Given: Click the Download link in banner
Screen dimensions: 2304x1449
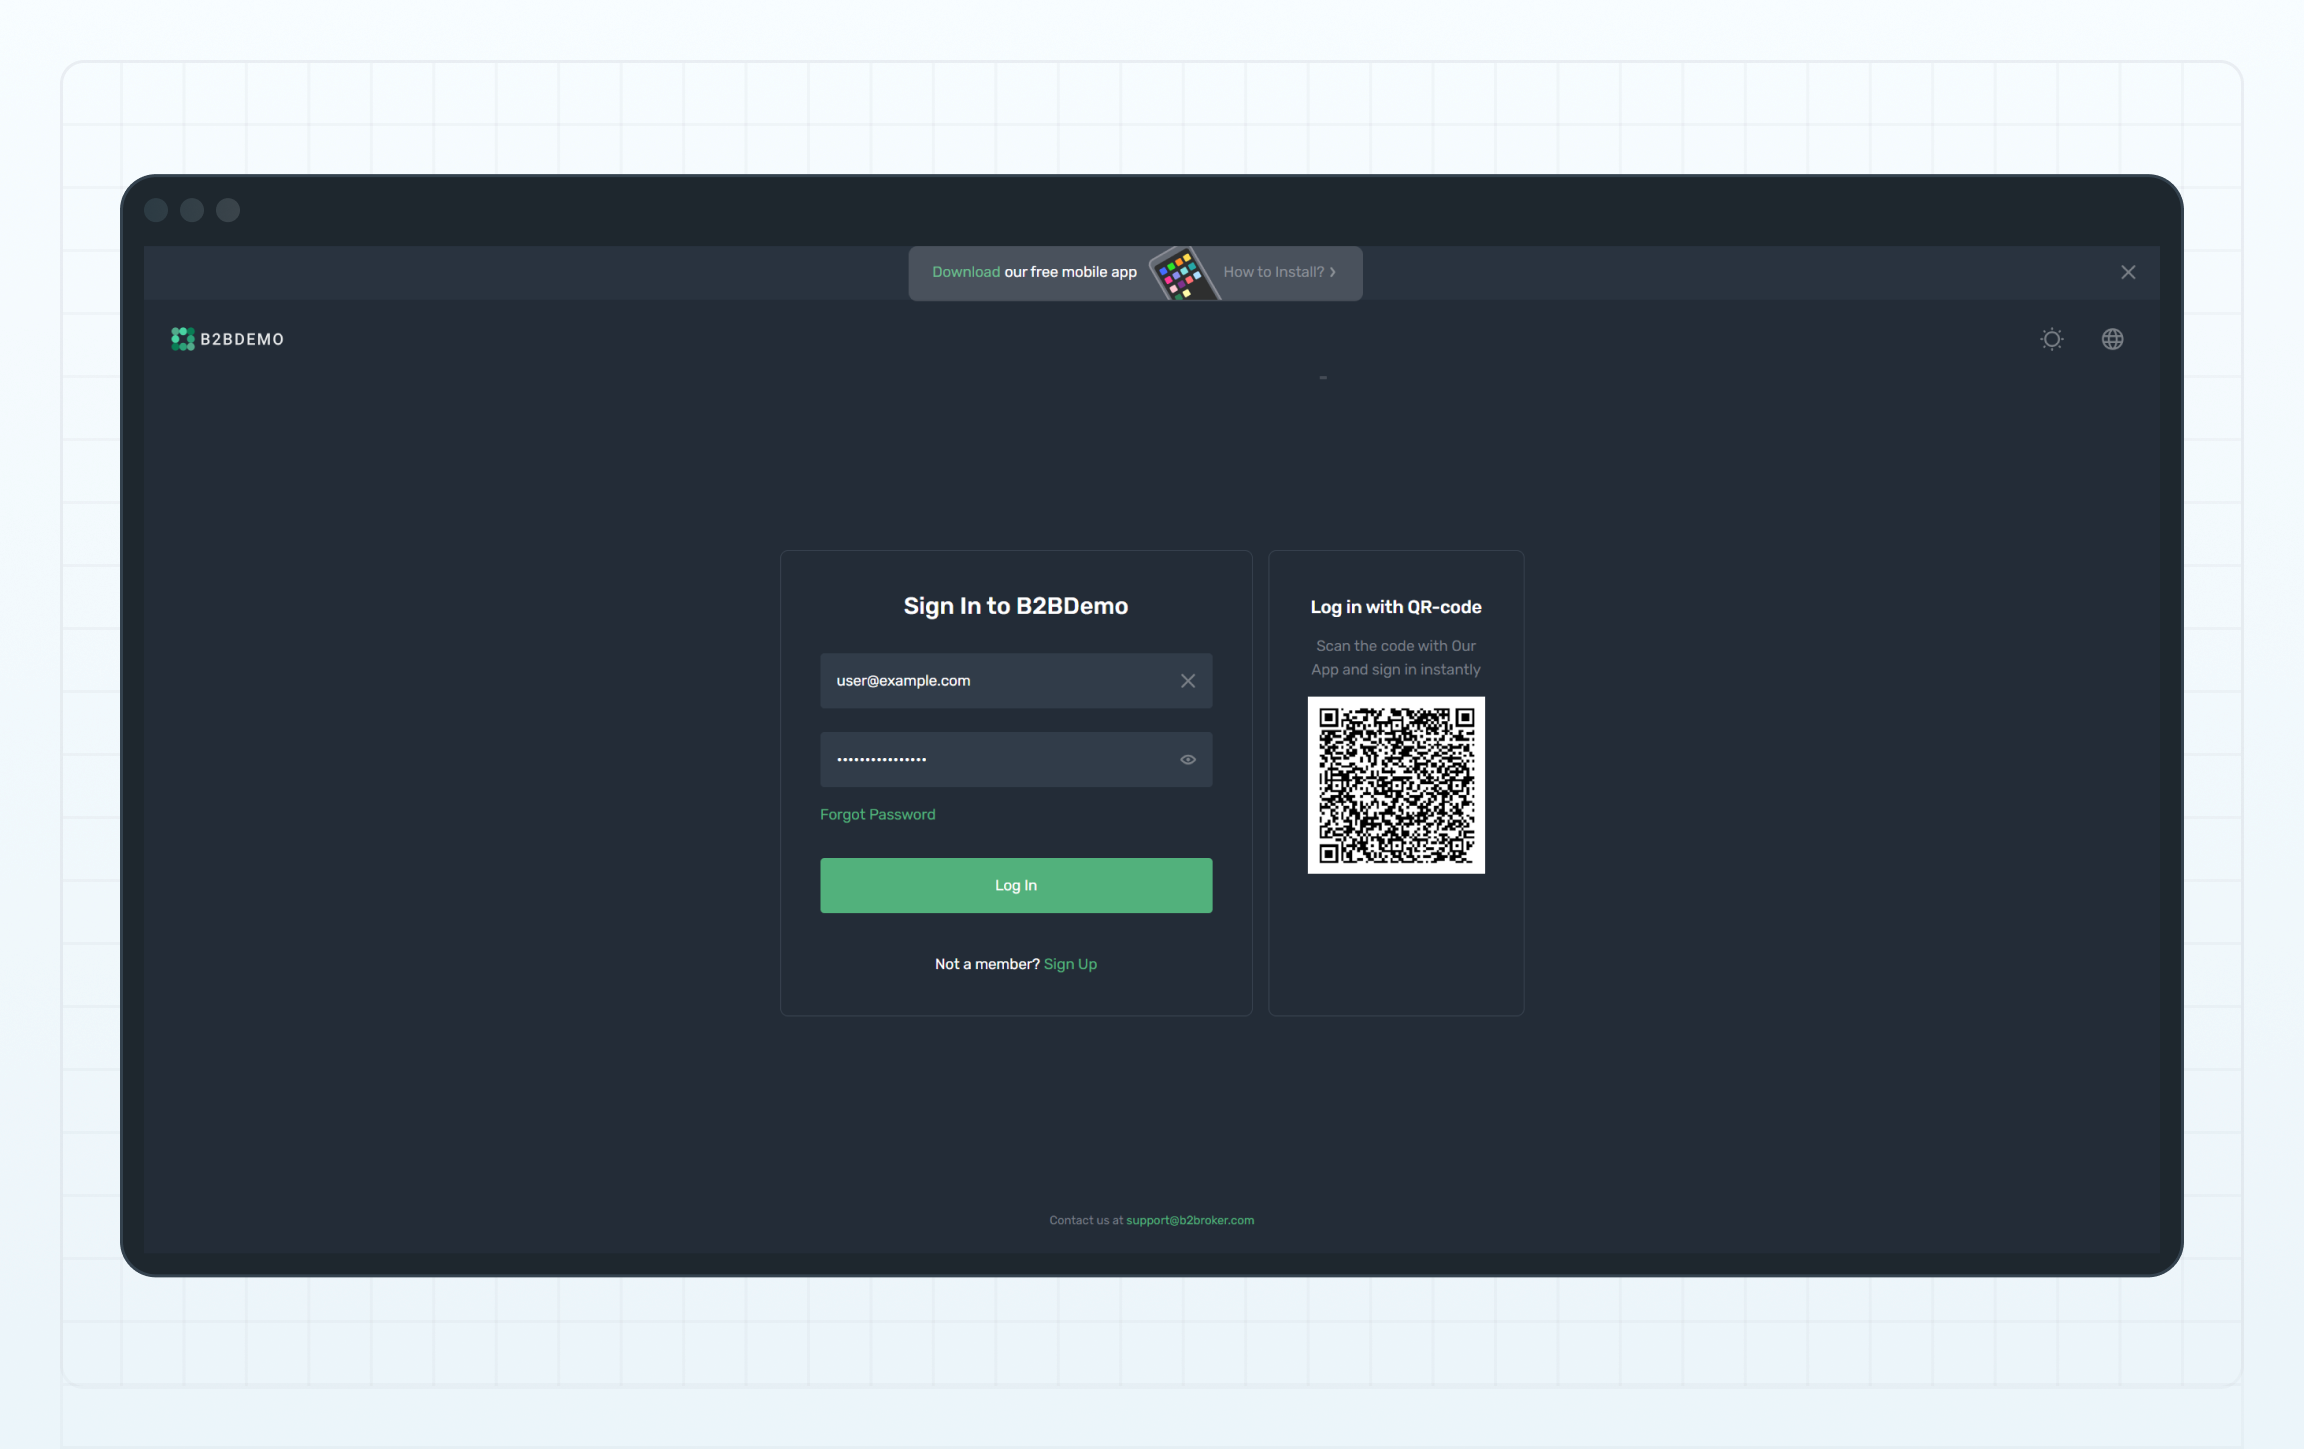Looking at the screenshot, I should (965, 272).
